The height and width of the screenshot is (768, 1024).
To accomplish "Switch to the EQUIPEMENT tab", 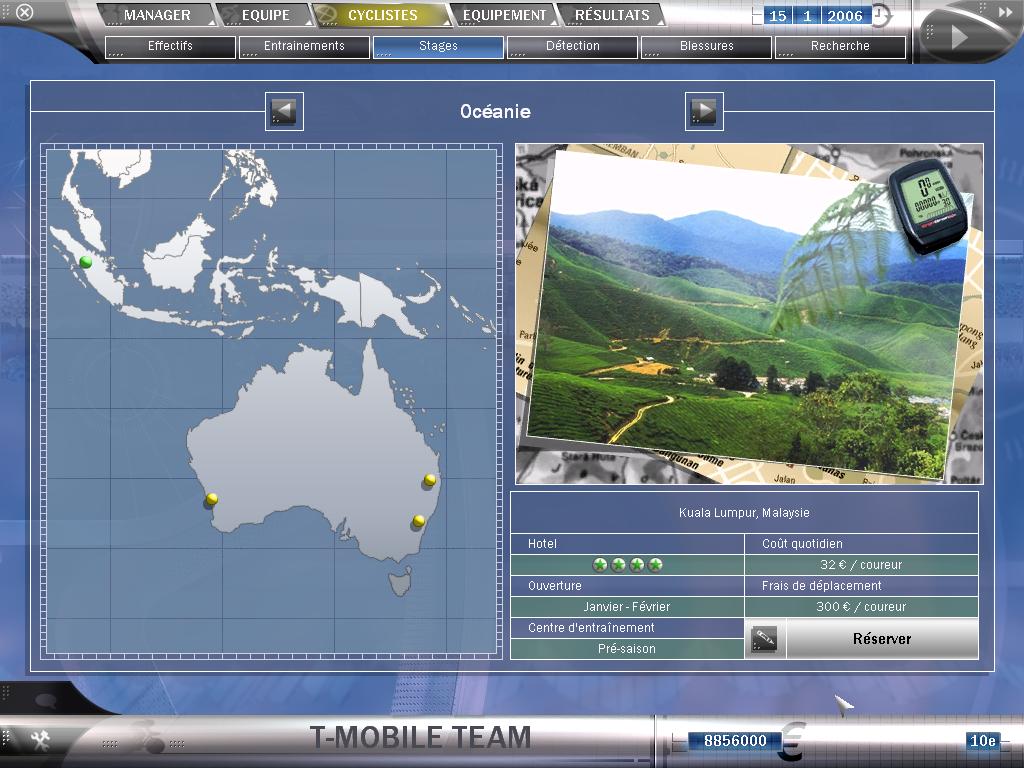I will [x=503, y=15].
